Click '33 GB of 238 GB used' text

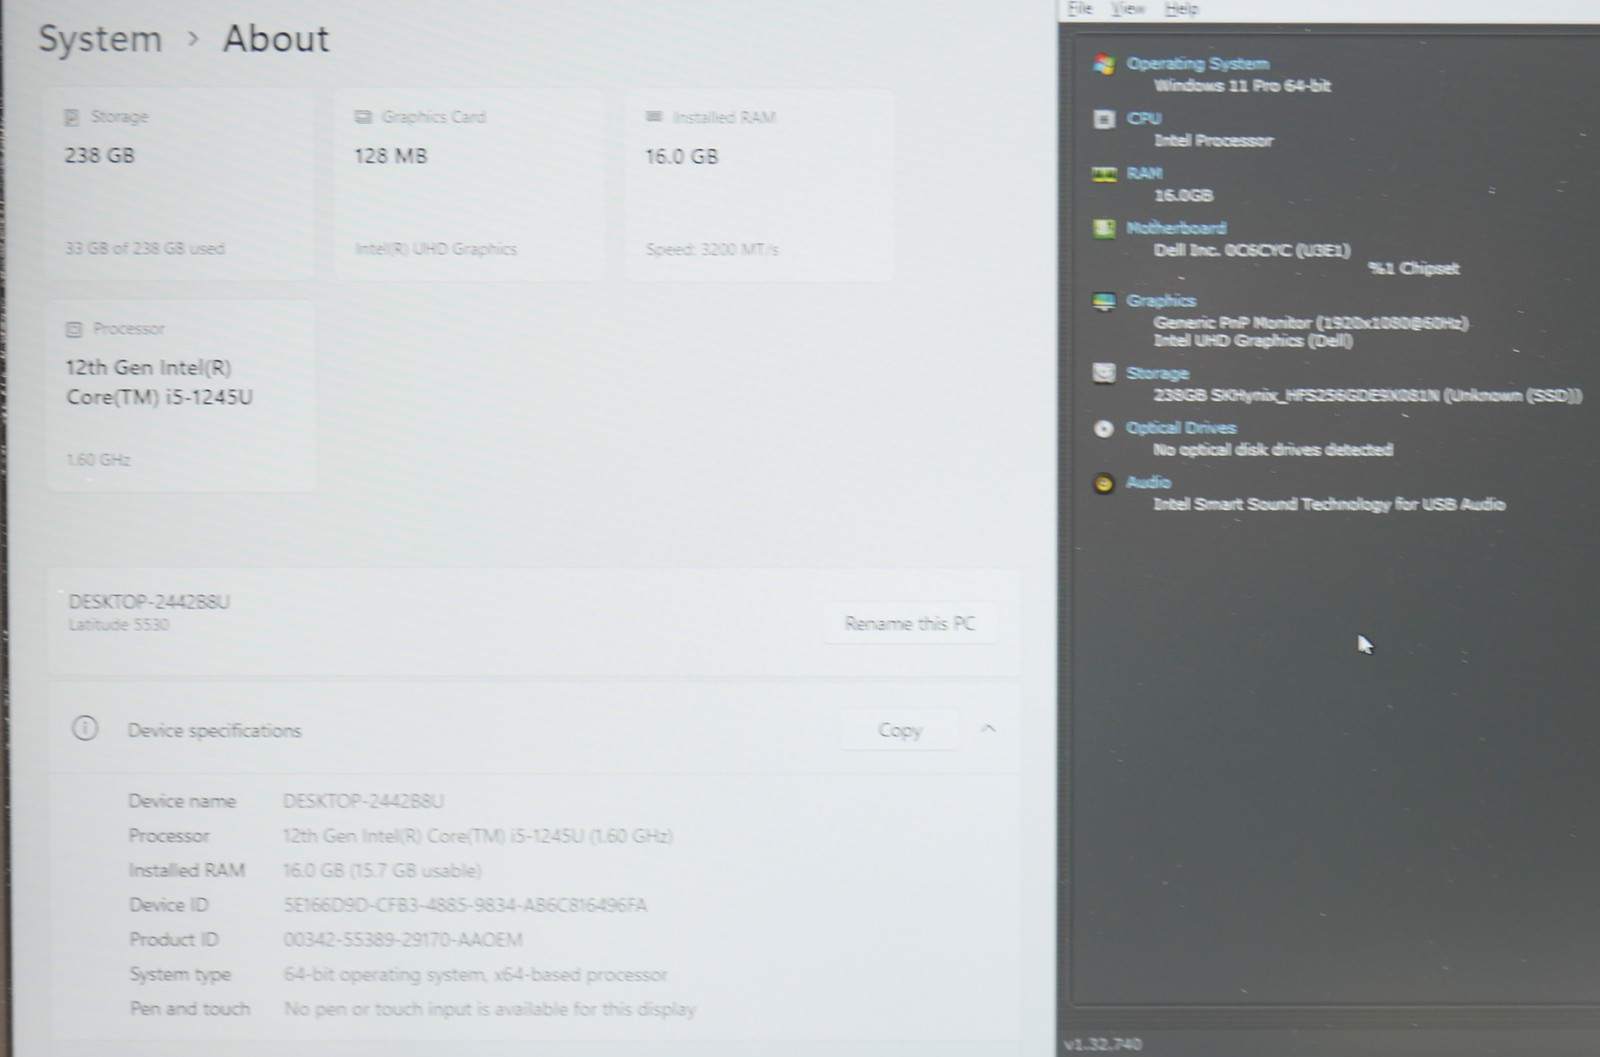coord(145,248)
